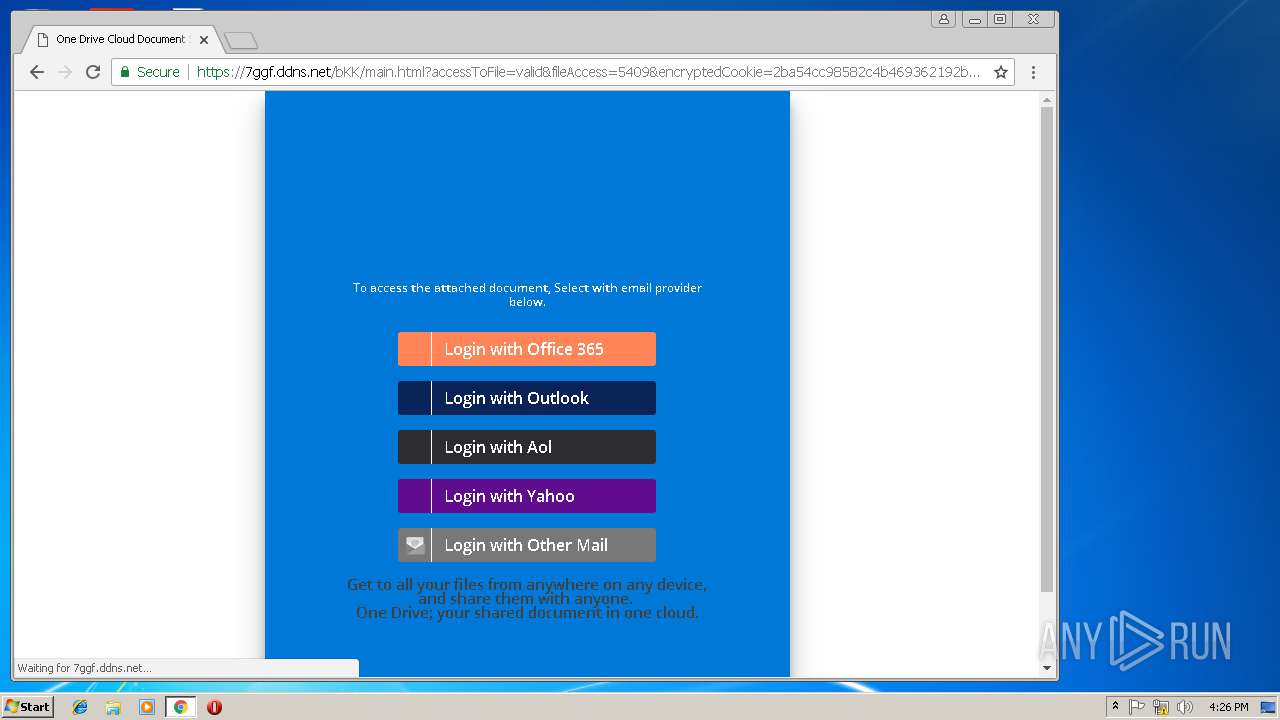The width and height of the screenshot is (1280, 720).
Task: Click the volume speaker tray icon
Action: pos(1185,707)
